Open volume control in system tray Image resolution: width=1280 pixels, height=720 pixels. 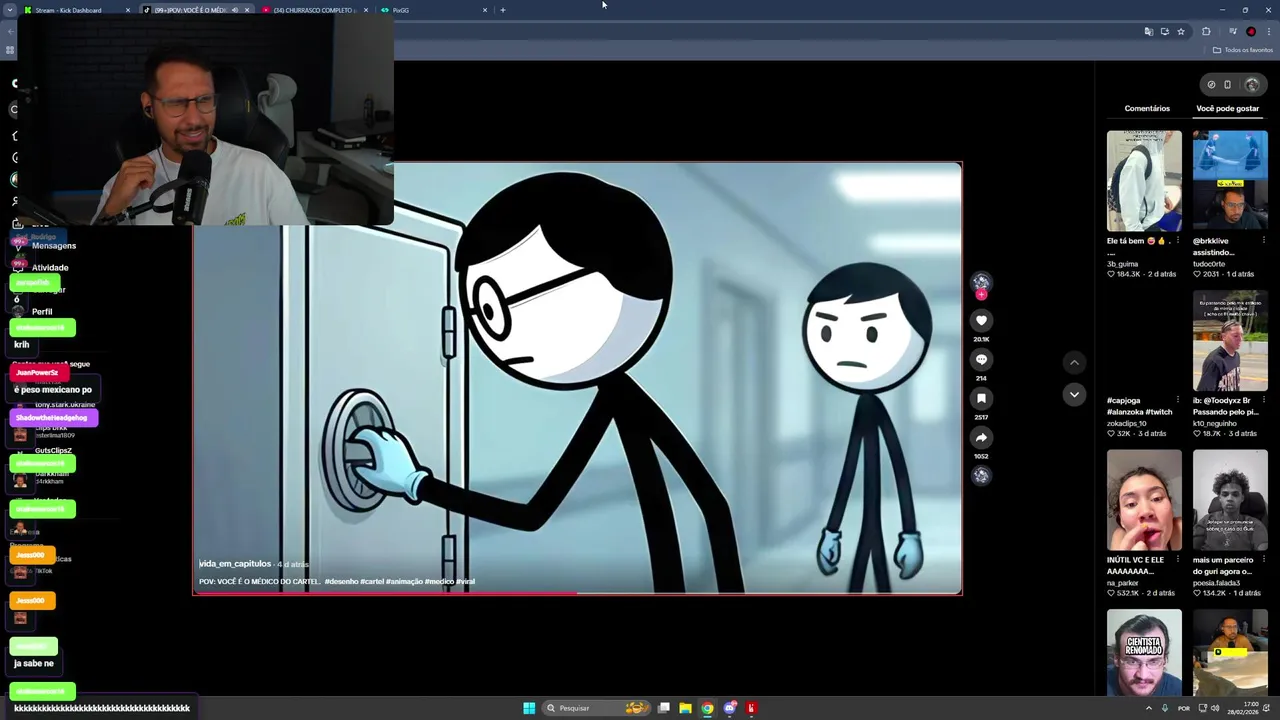pos(1215,708)
